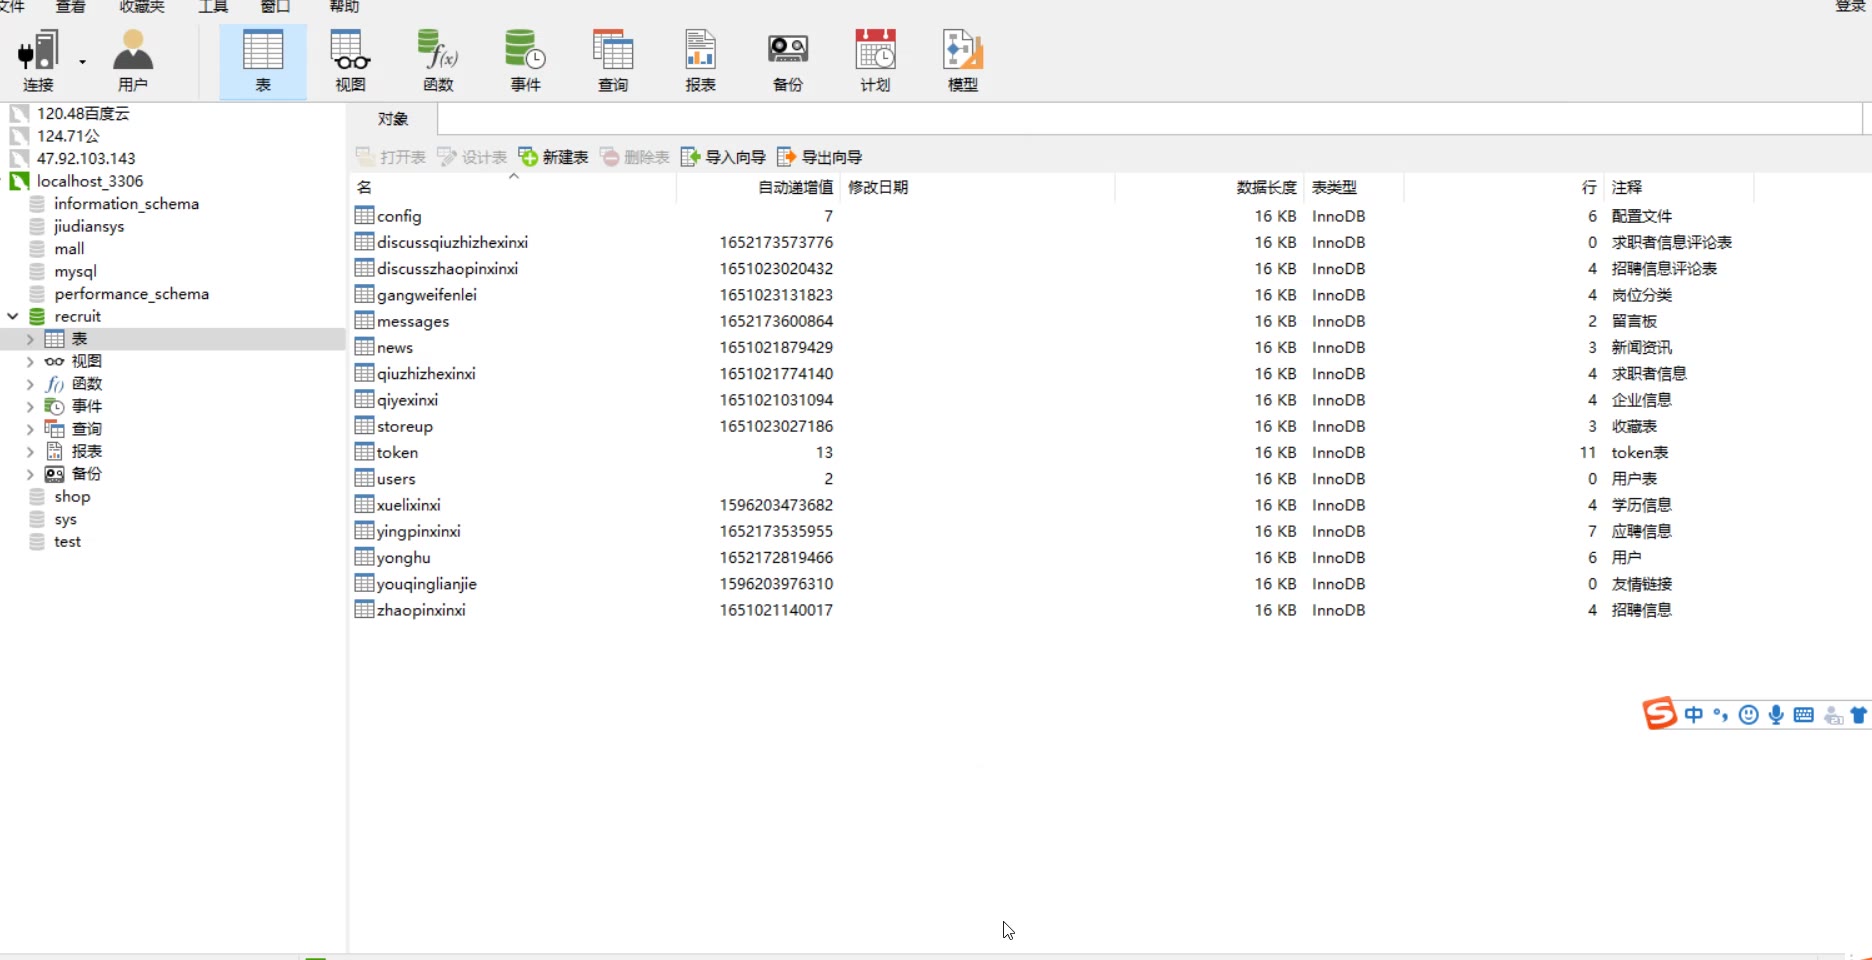Select the shop database

72,496
